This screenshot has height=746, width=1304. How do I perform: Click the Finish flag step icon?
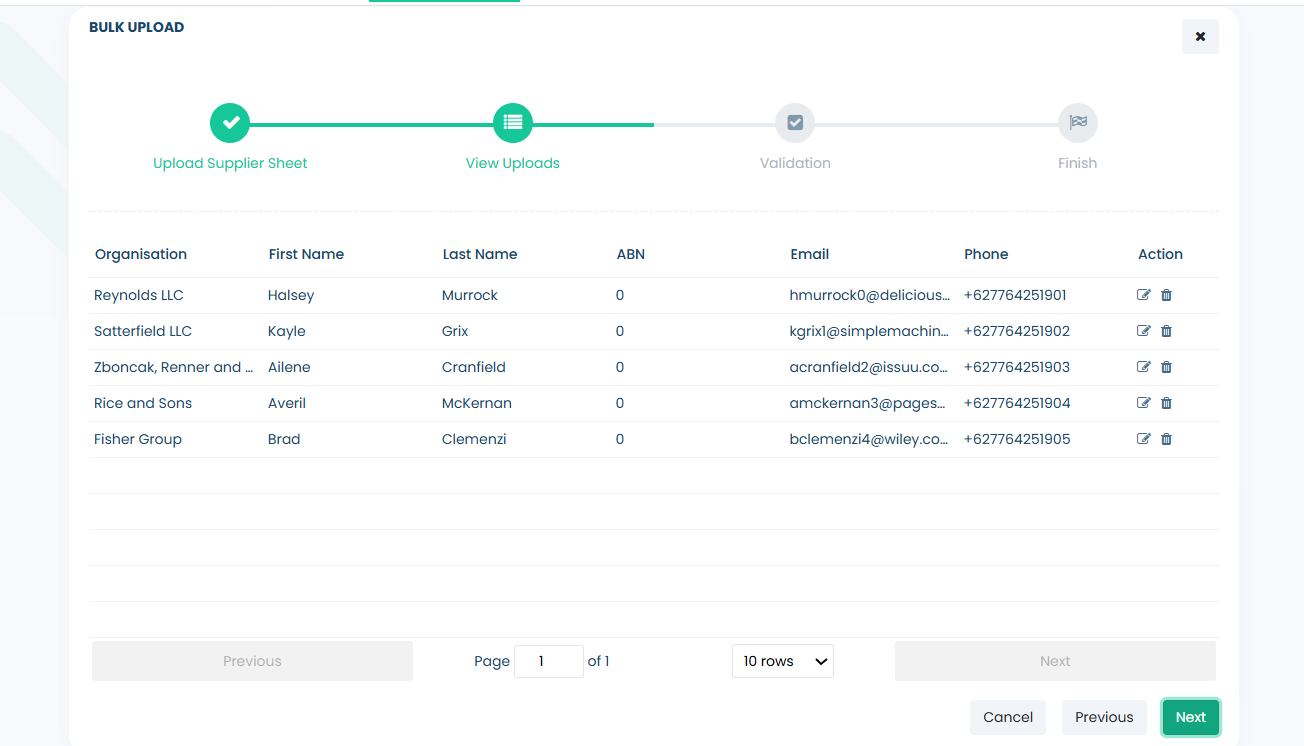pos(1078,123)
